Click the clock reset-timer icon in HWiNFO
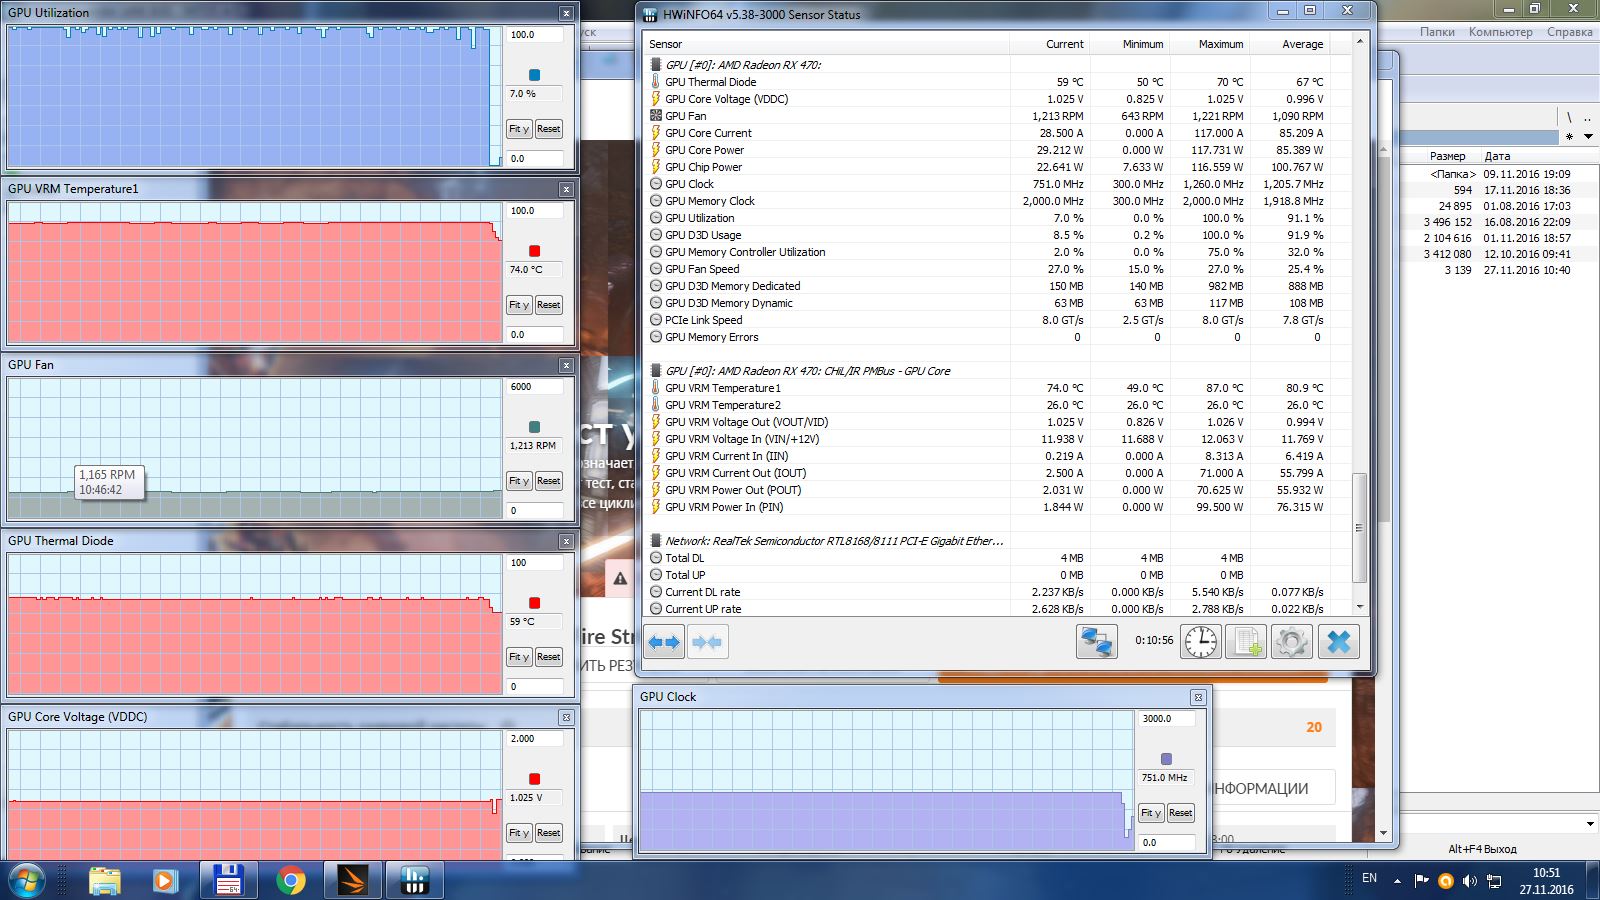 coord(1201,642)
